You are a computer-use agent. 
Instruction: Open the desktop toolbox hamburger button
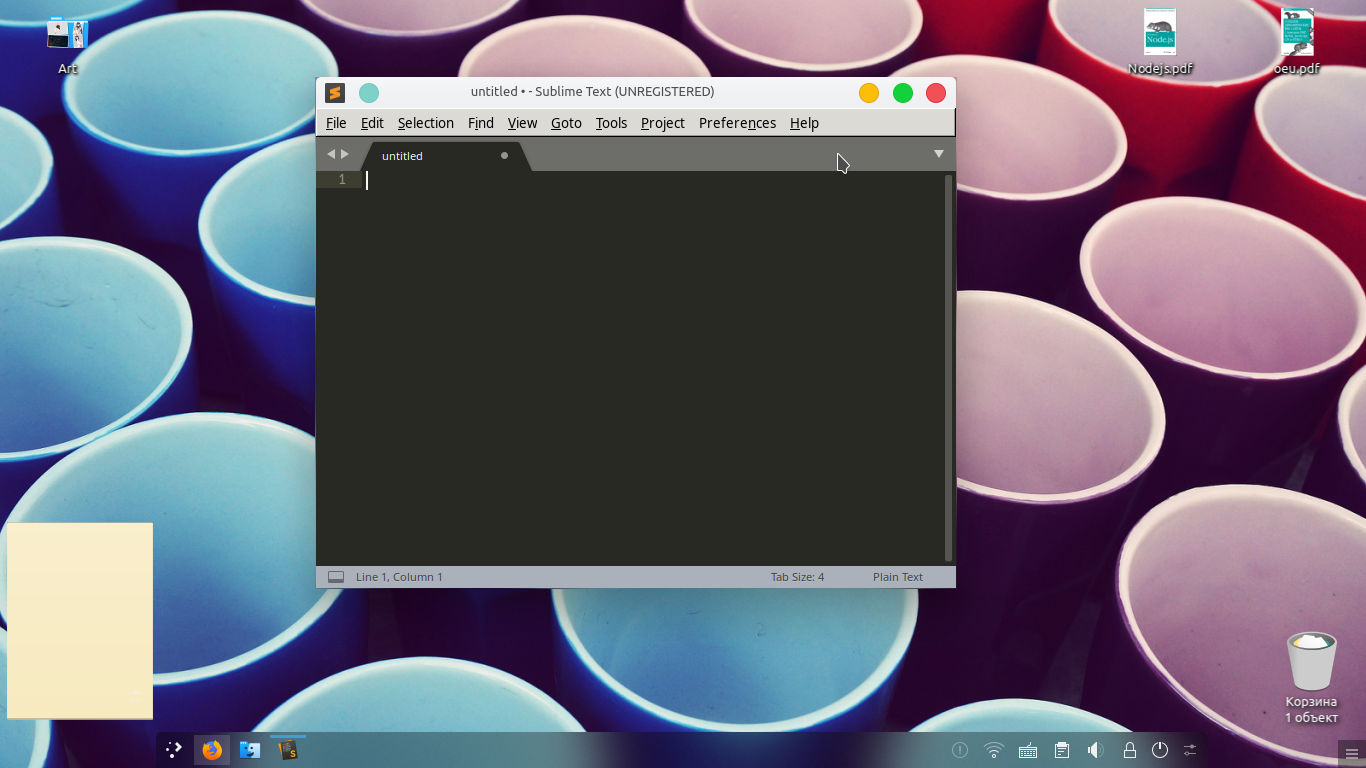(1352, 753)
